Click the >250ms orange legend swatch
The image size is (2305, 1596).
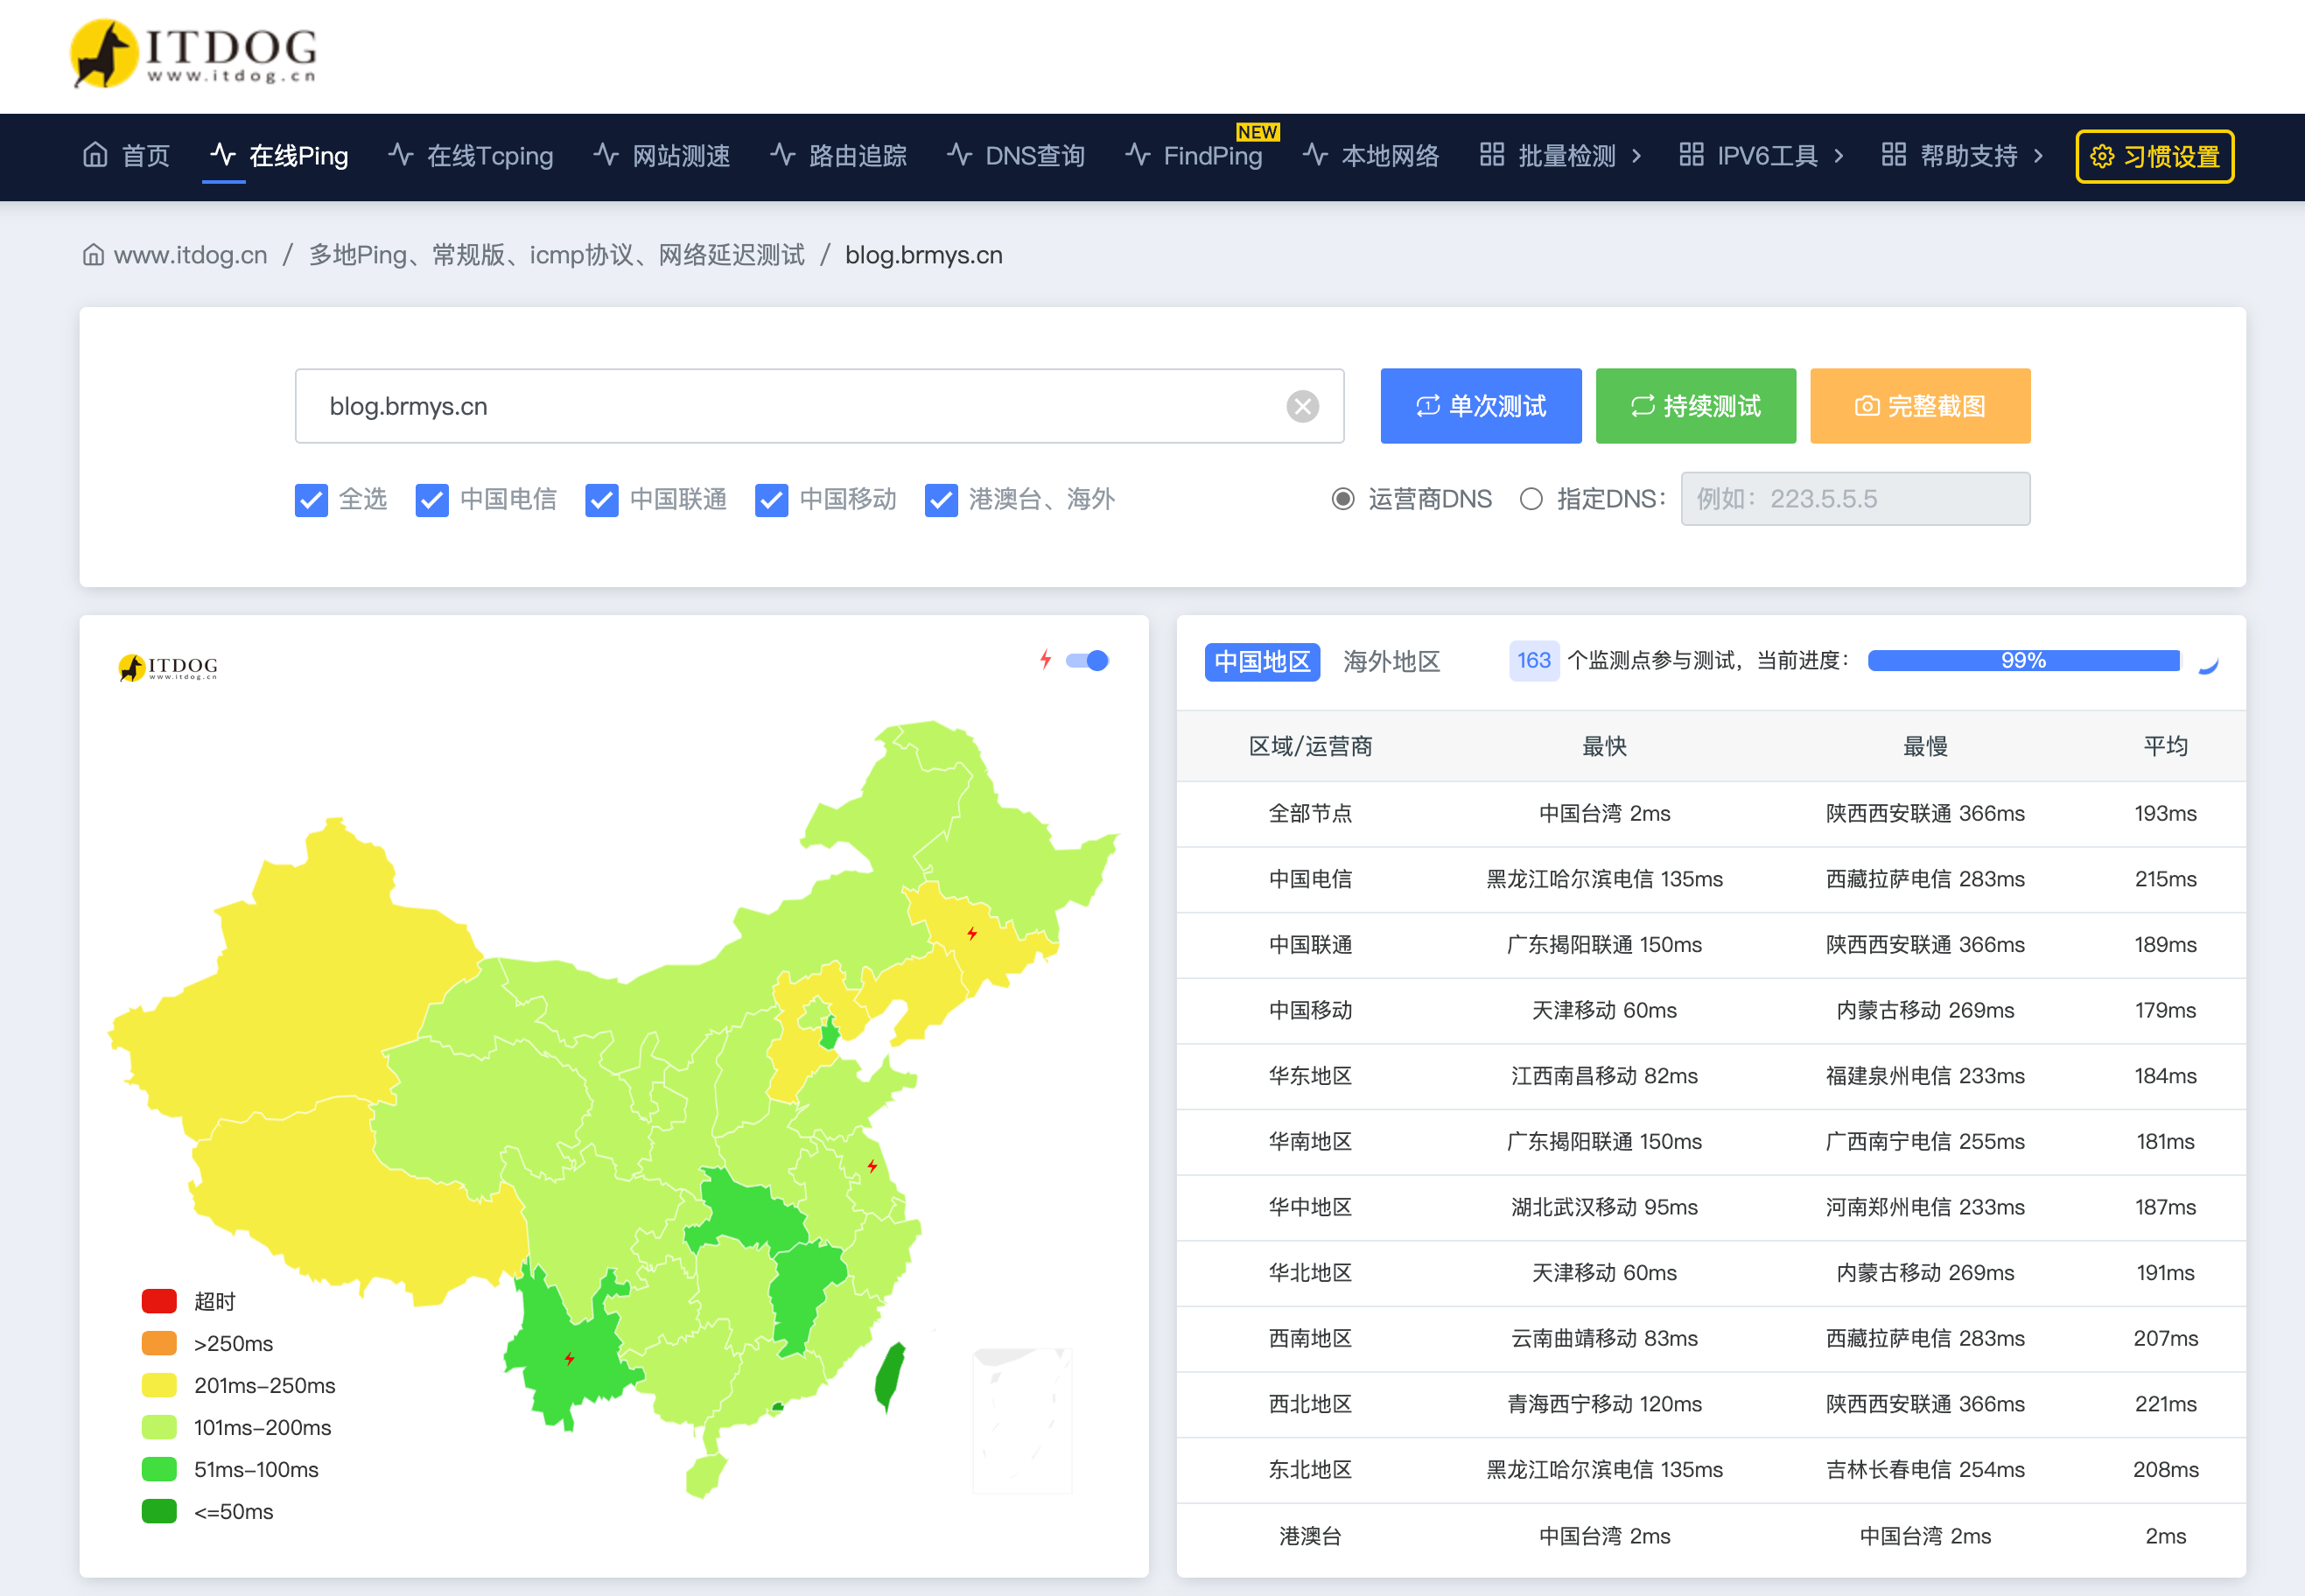coord(159,1343)
